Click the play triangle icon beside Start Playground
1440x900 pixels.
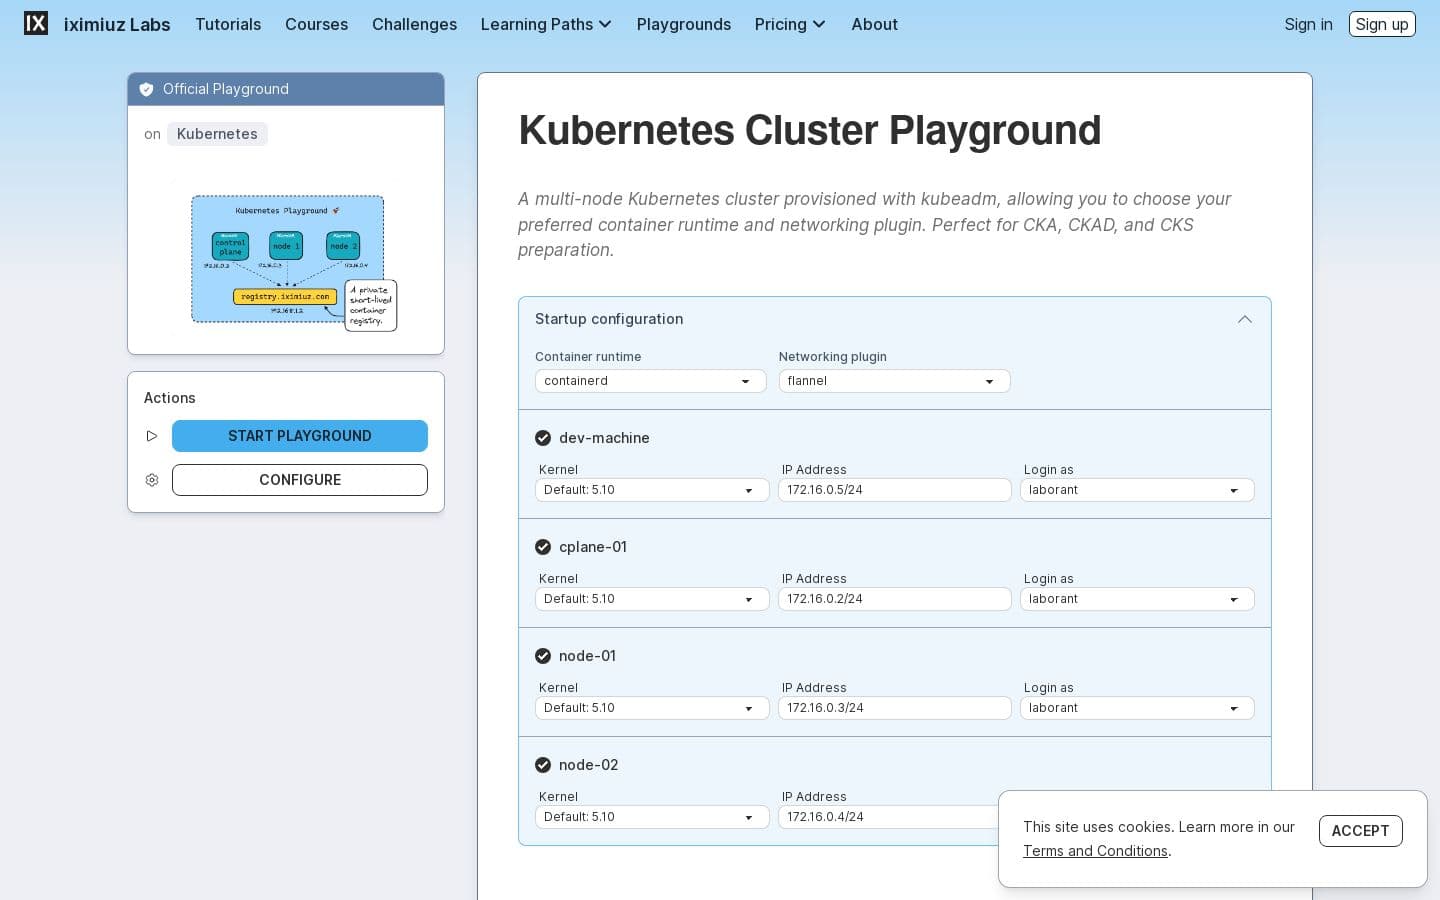point(152,436)
